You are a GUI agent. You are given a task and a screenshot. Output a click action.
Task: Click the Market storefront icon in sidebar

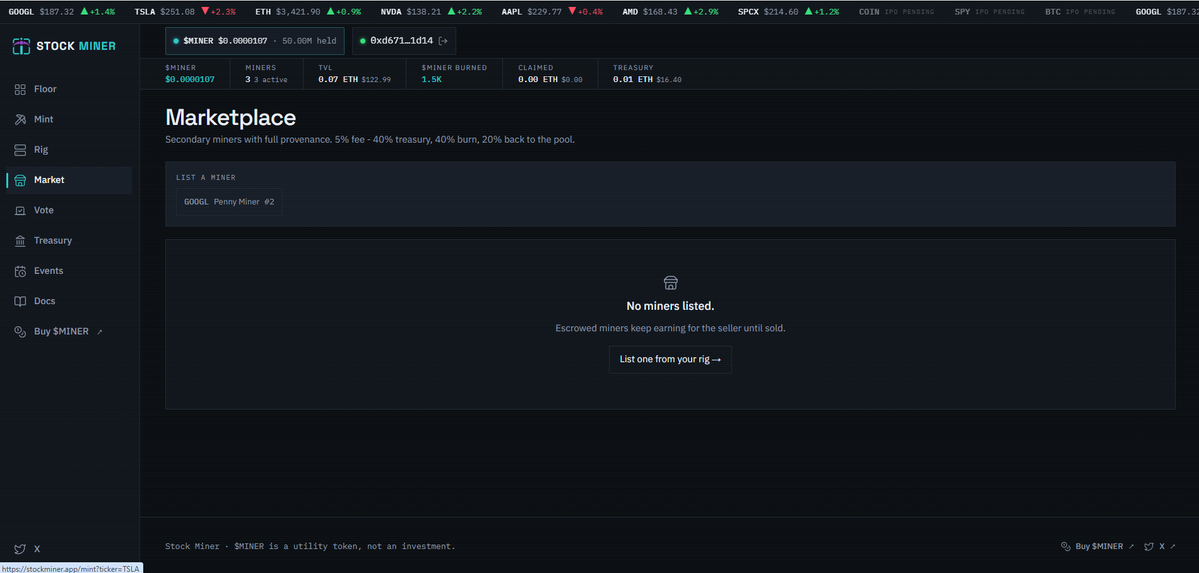21,181
